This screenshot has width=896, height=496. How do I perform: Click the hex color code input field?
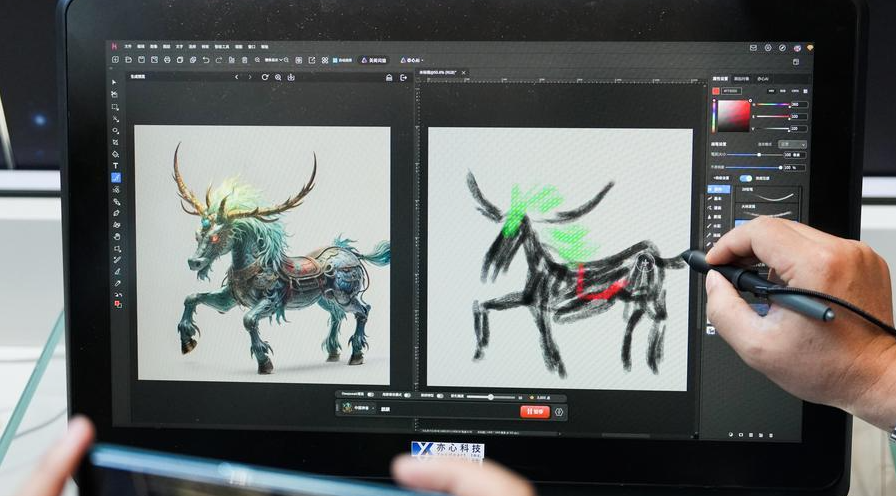(731, 91)
